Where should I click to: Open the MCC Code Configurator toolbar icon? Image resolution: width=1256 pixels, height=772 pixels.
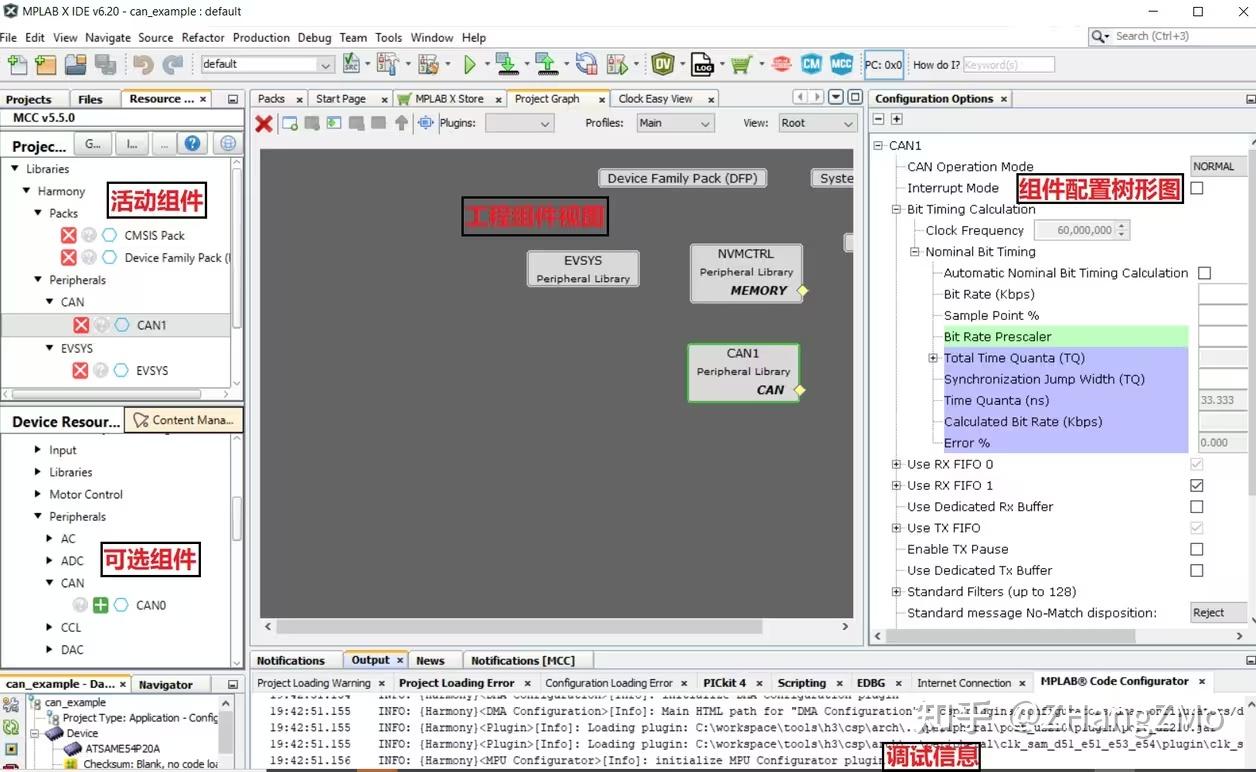(x=842, y=64)
